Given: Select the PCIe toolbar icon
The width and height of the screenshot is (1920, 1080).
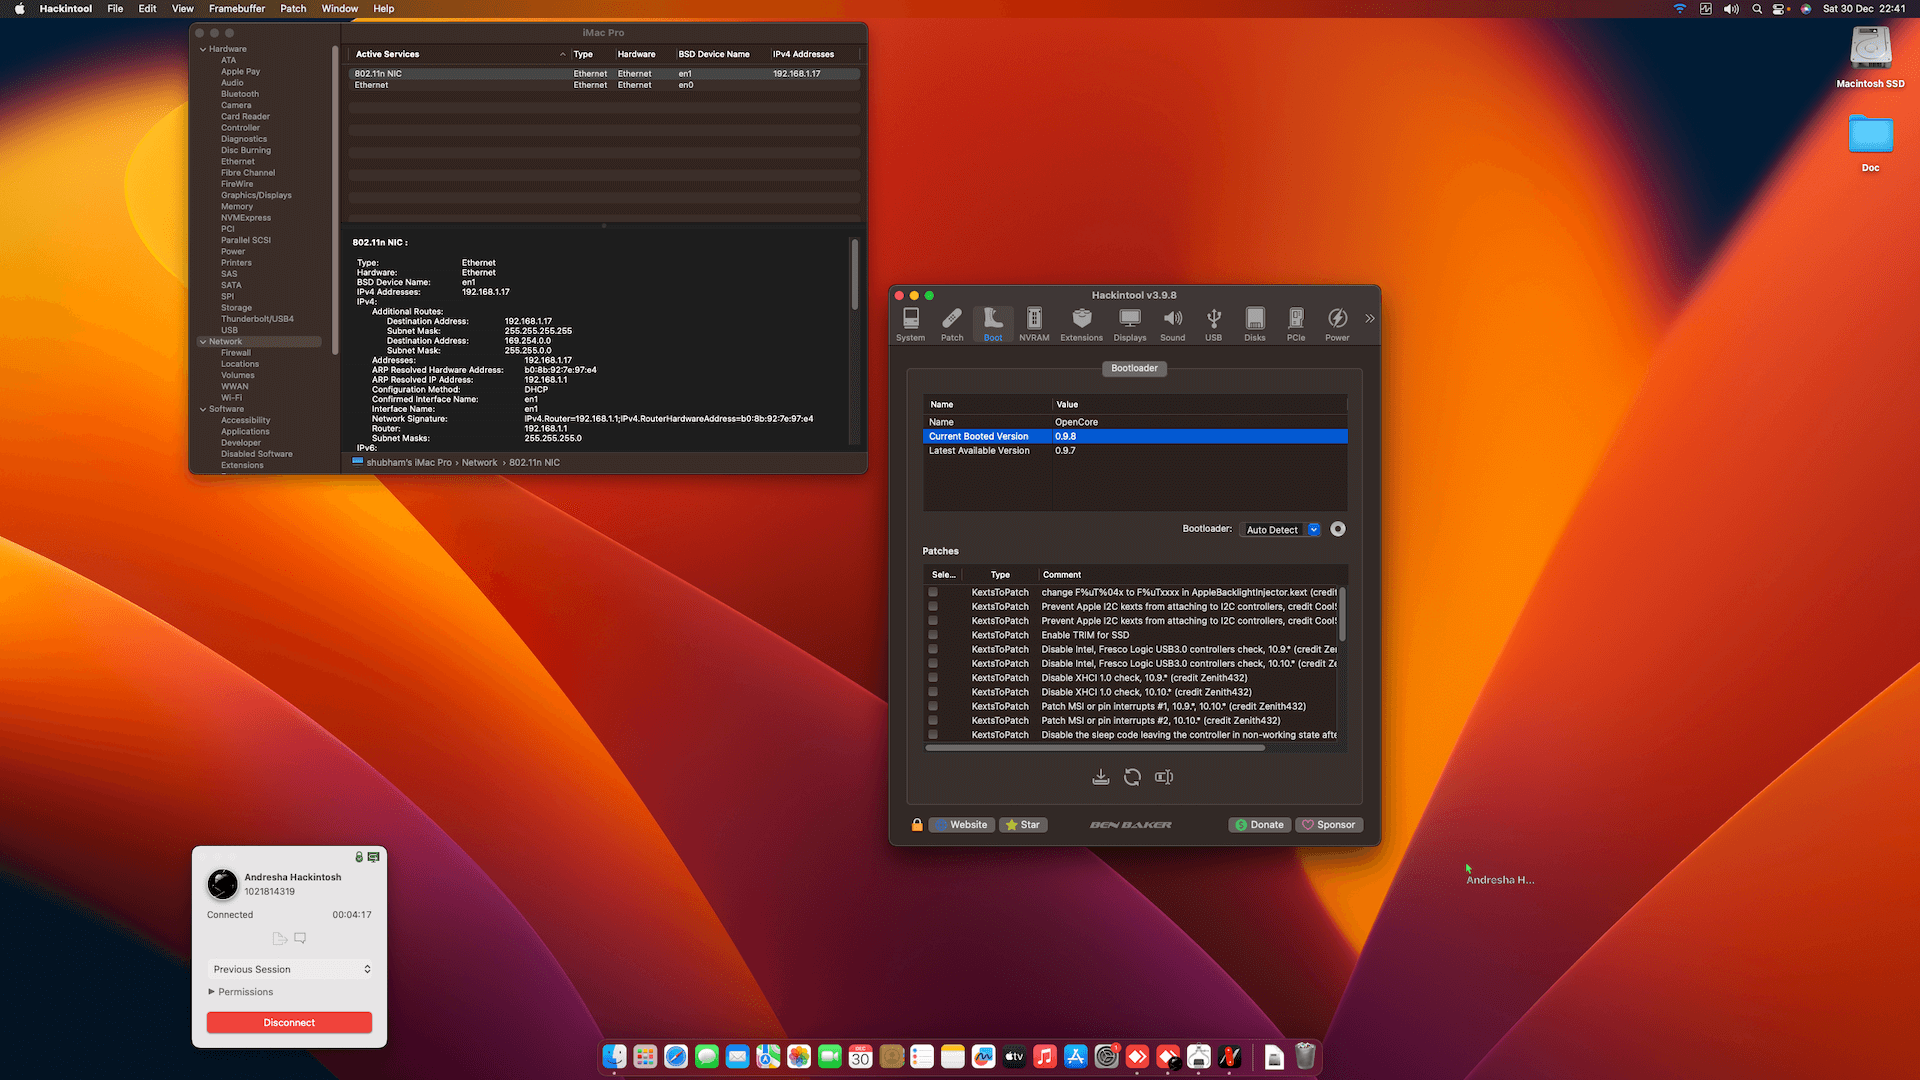Looking at the screenshot, I should click(x=1295, y=324).
